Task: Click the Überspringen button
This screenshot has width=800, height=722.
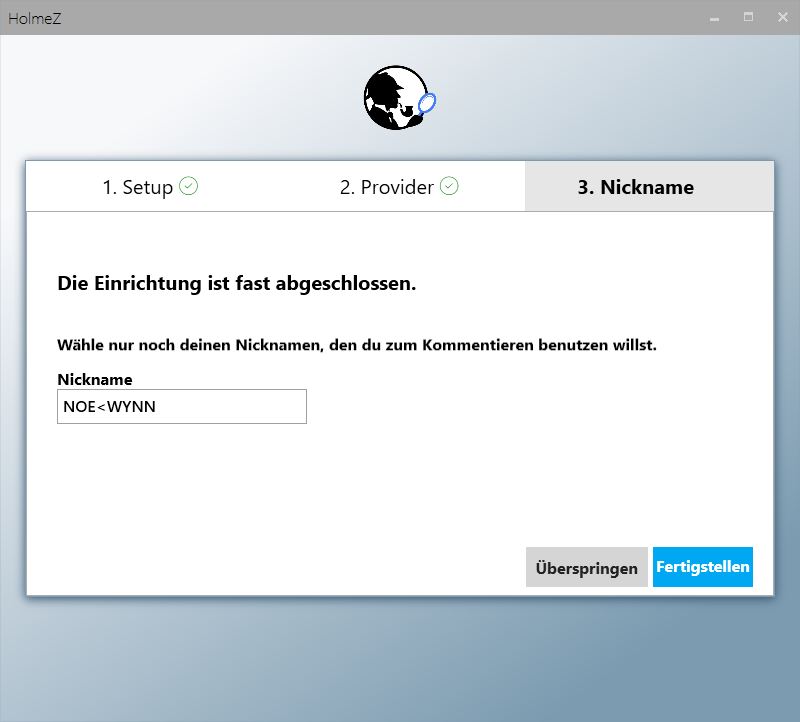Action: click(x=587, y=567)
